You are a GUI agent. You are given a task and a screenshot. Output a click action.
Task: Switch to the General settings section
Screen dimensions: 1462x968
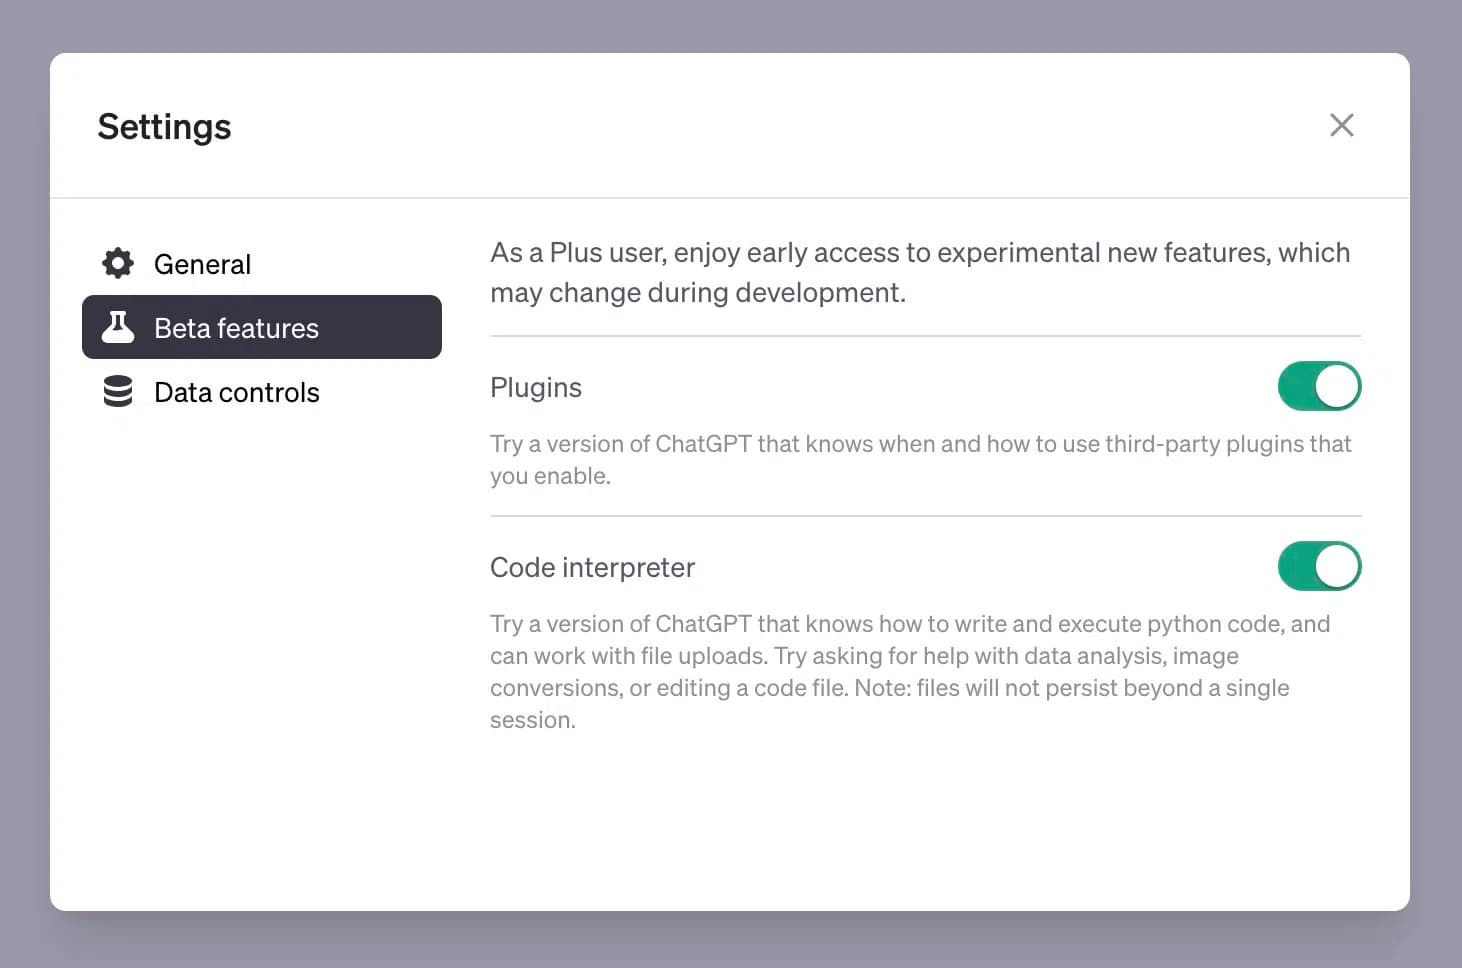202,263
